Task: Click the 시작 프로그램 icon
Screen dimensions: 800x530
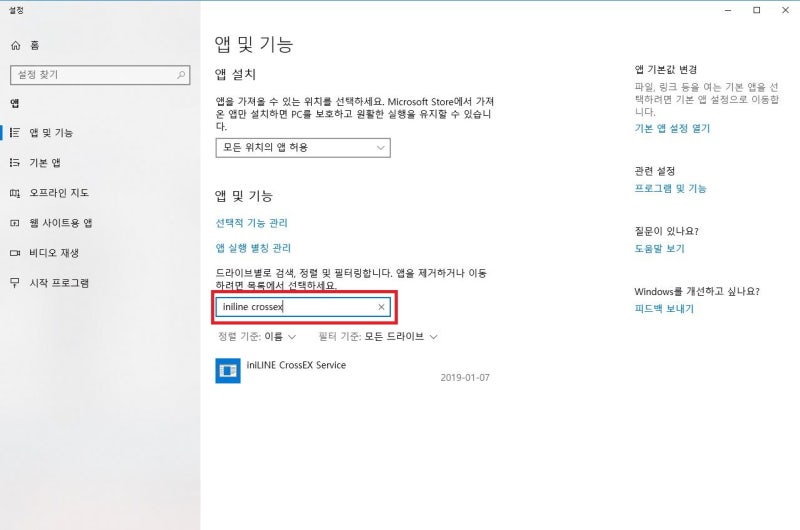Action: (x=15, y=283)
